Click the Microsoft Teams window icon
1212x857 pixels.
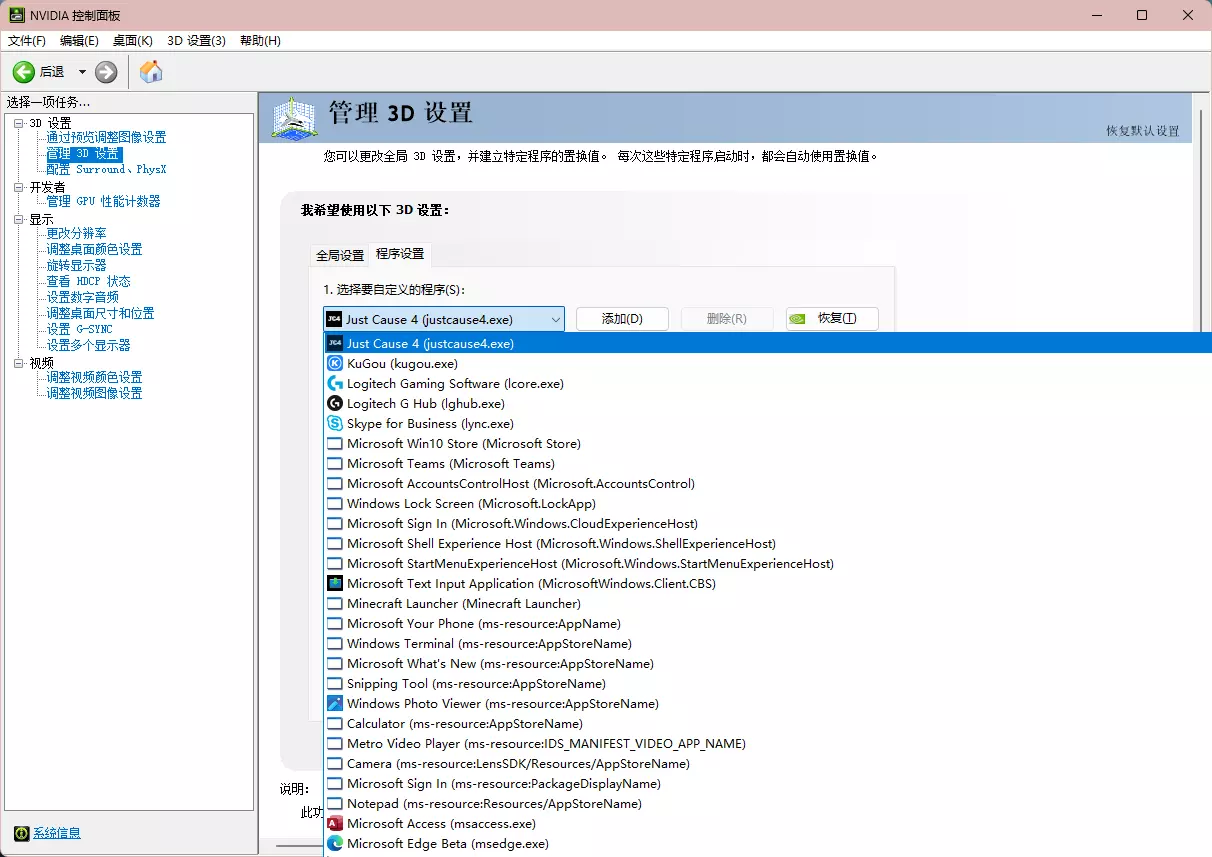pyautogui.click(x=335, y=463)
